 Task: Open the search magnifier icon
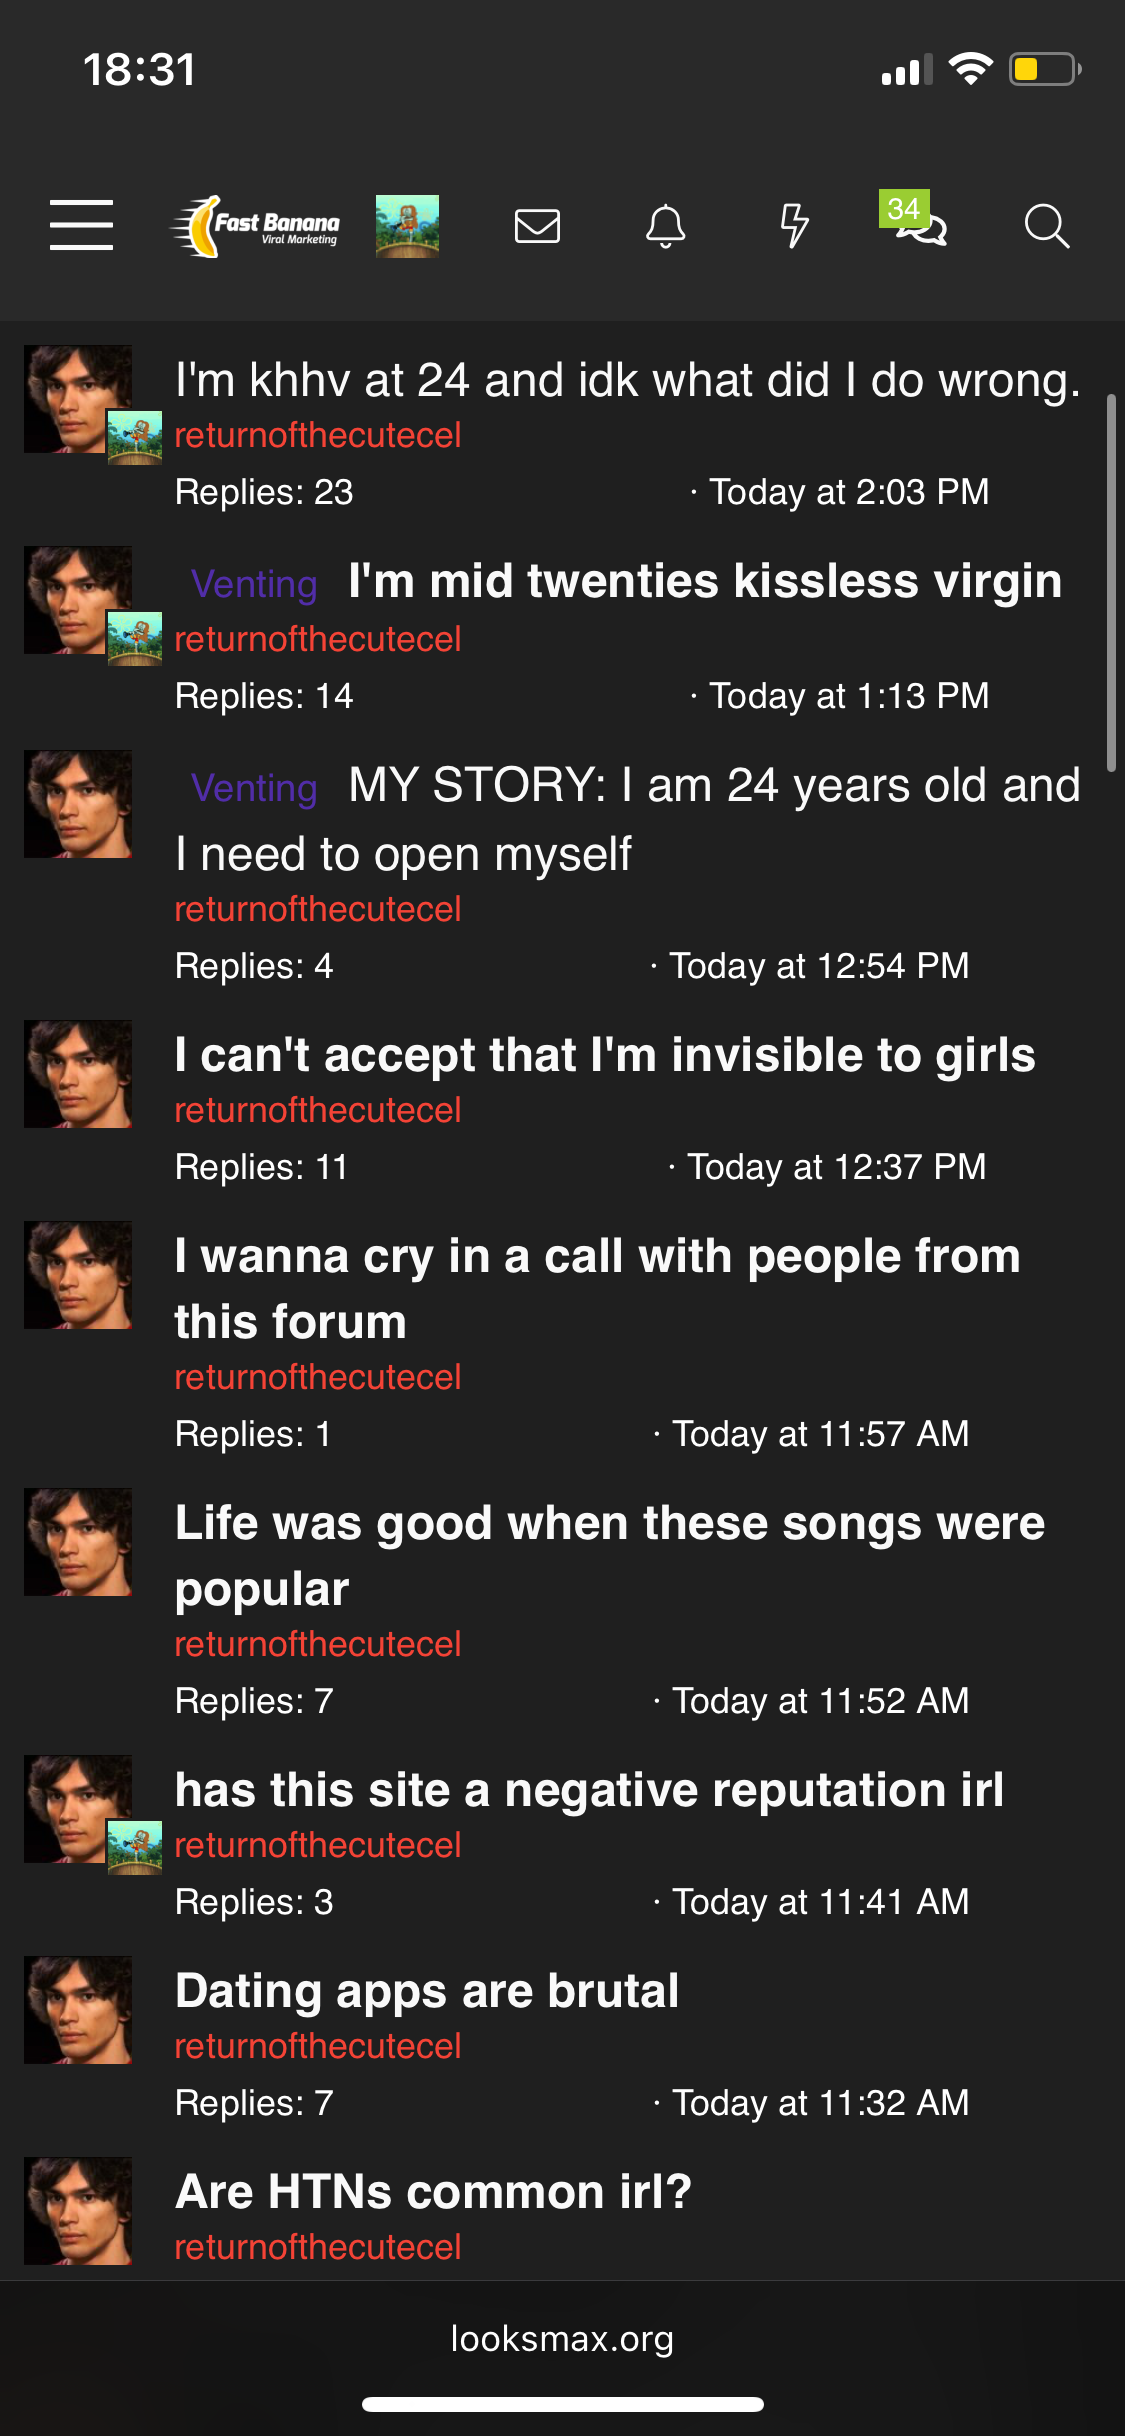click(x=1046, y=226)
